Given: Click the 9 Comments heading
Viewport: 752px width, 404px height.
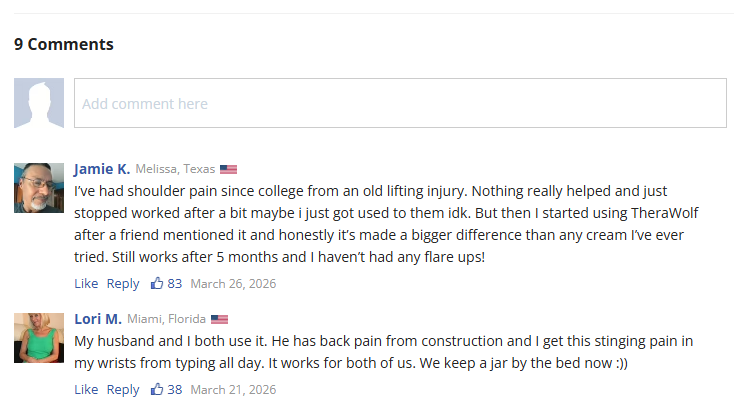Looking at the screenshot, I should tap(64, 44).
